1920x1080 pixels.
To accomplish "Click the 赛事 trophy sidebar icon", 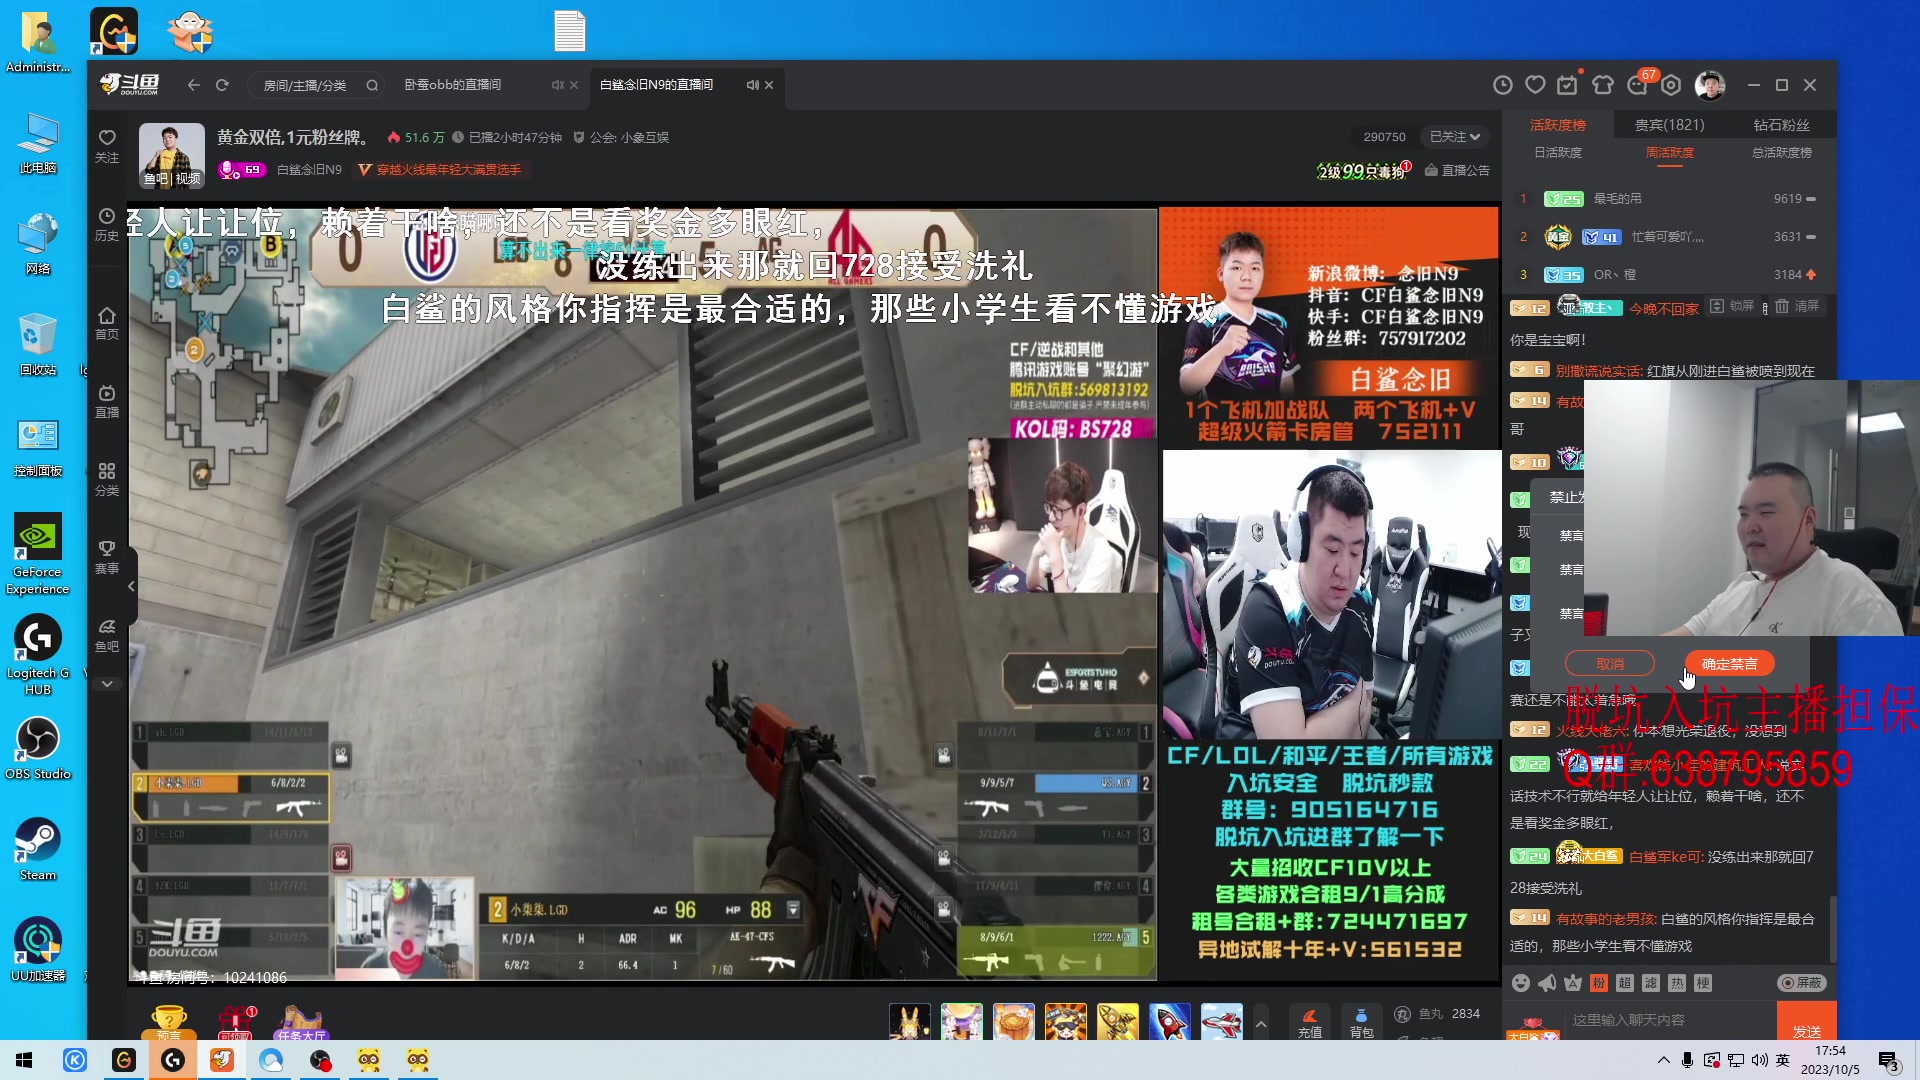I will [107, 557].
